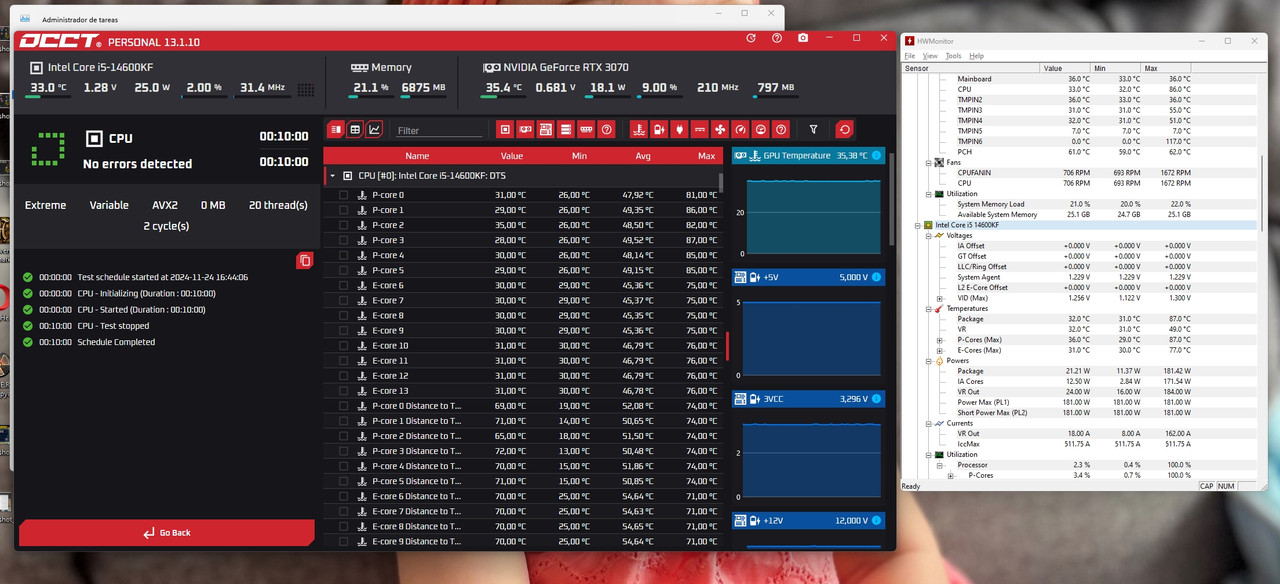Check the P-core 0 Distance to TjMax checkbox

click(x=343, y=406)
